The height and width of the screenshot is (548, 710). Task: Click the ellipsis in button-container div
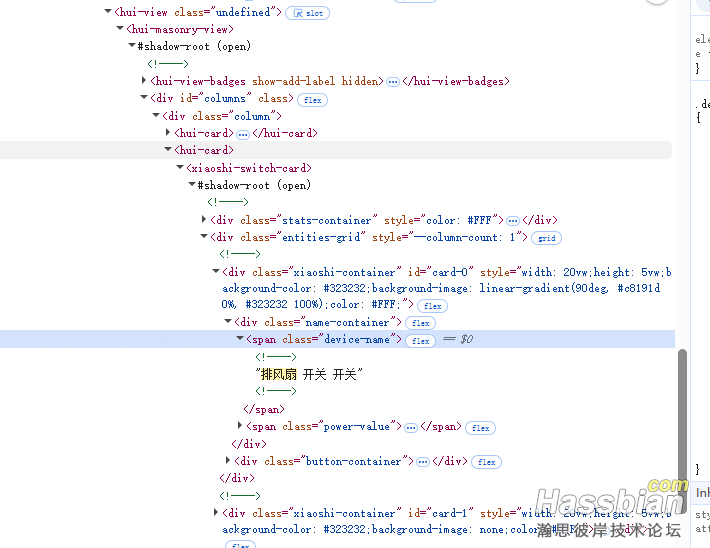pyautogui.click(x=423, y=462)
